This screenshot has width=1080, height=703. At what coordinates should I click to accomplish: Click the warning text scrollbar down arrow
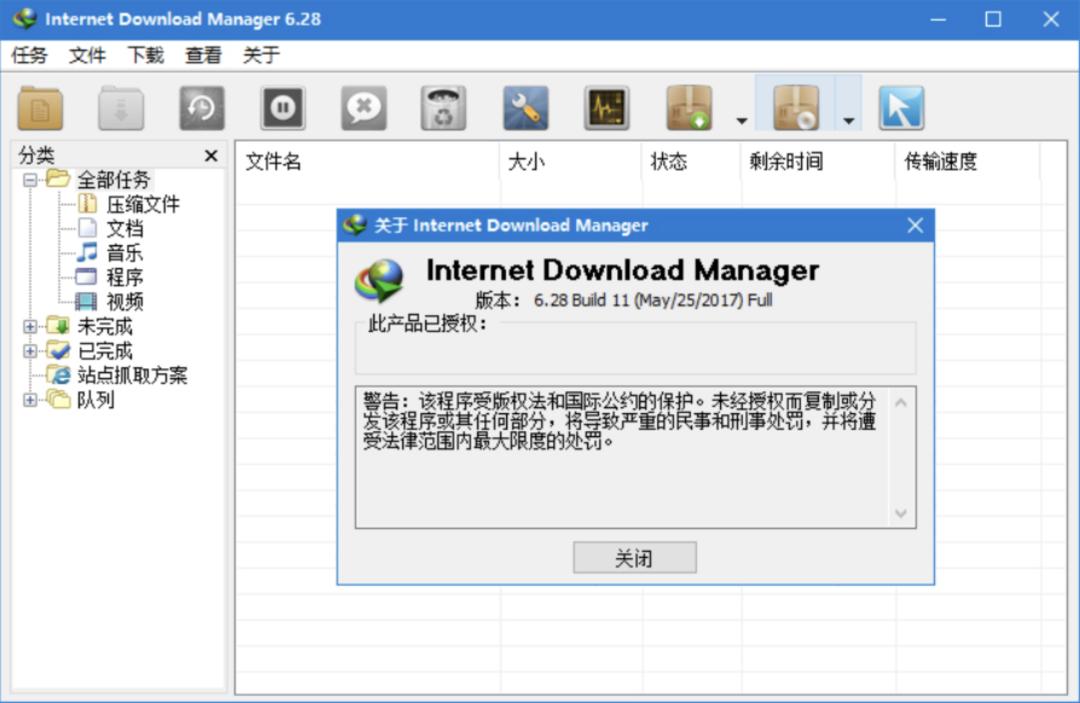(901, 514)
